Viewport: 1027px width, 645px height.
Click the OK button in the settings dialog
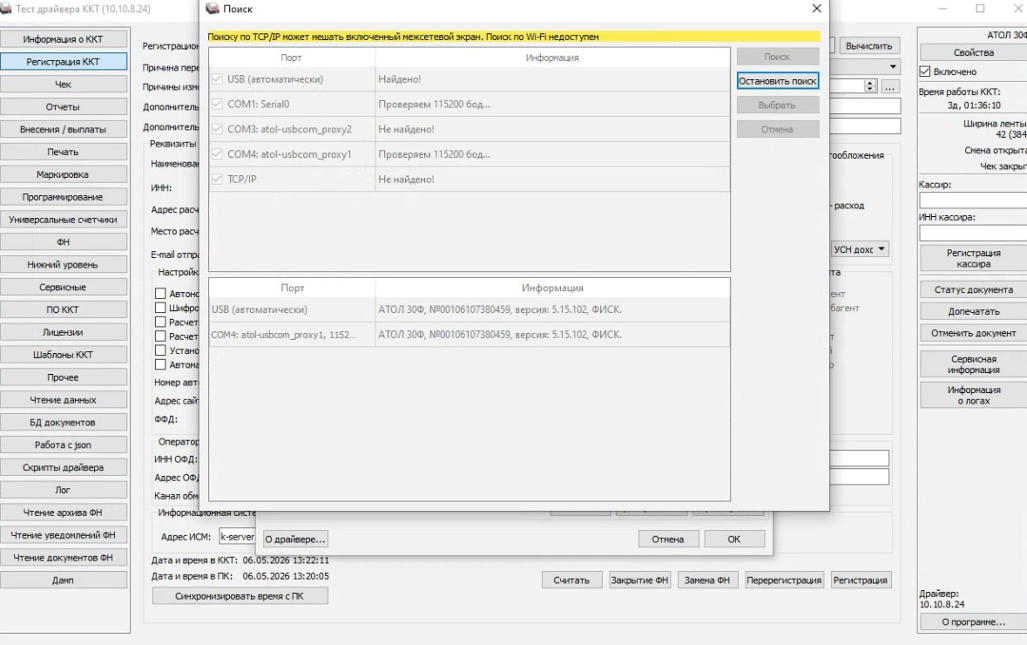[x=734, y=540]
